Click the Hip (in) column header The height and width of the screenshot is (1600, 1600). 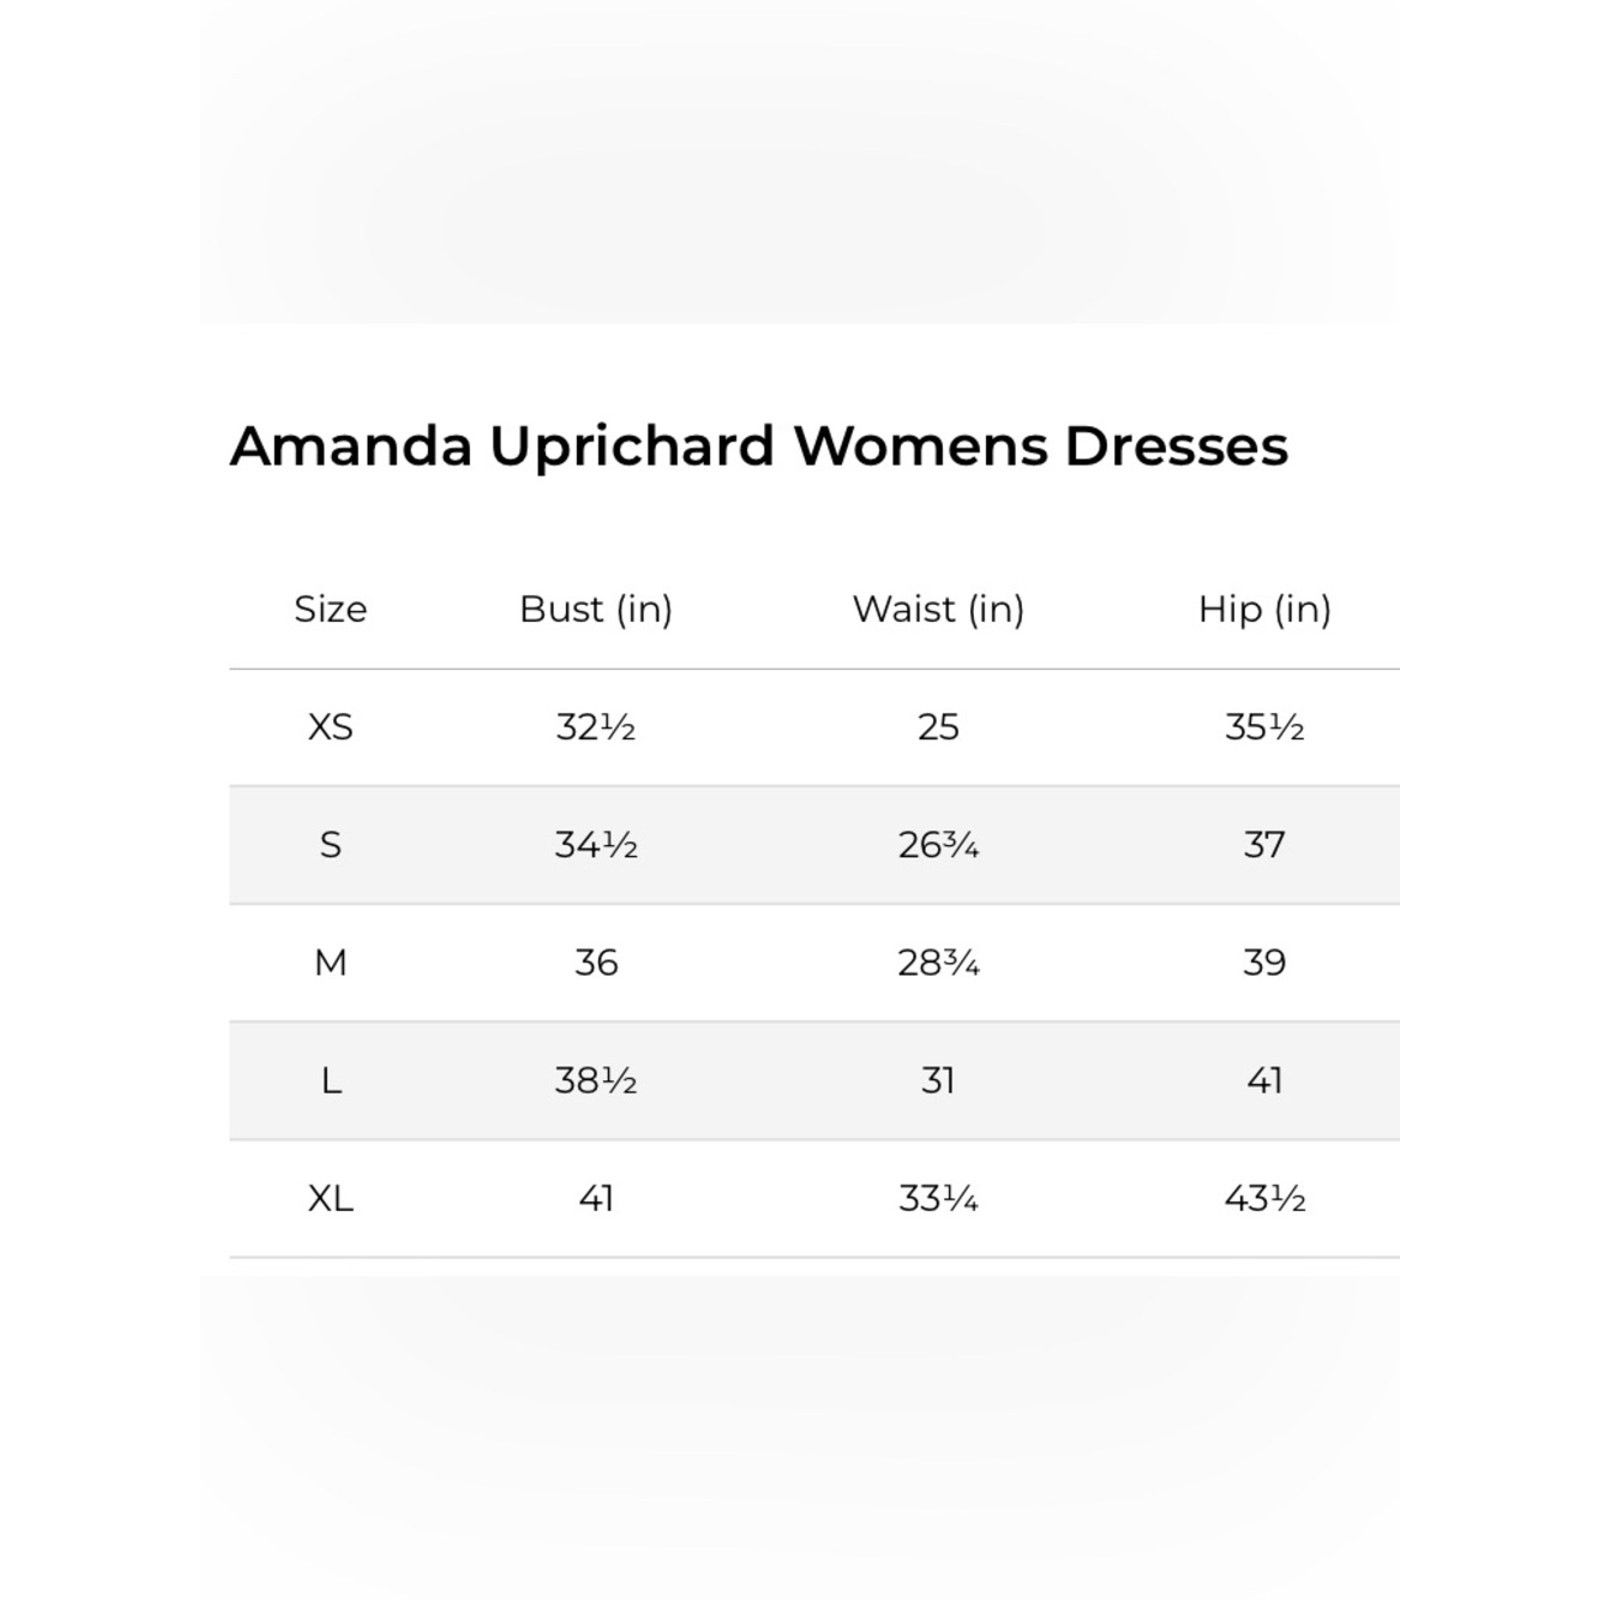(x=1265, y=609)
